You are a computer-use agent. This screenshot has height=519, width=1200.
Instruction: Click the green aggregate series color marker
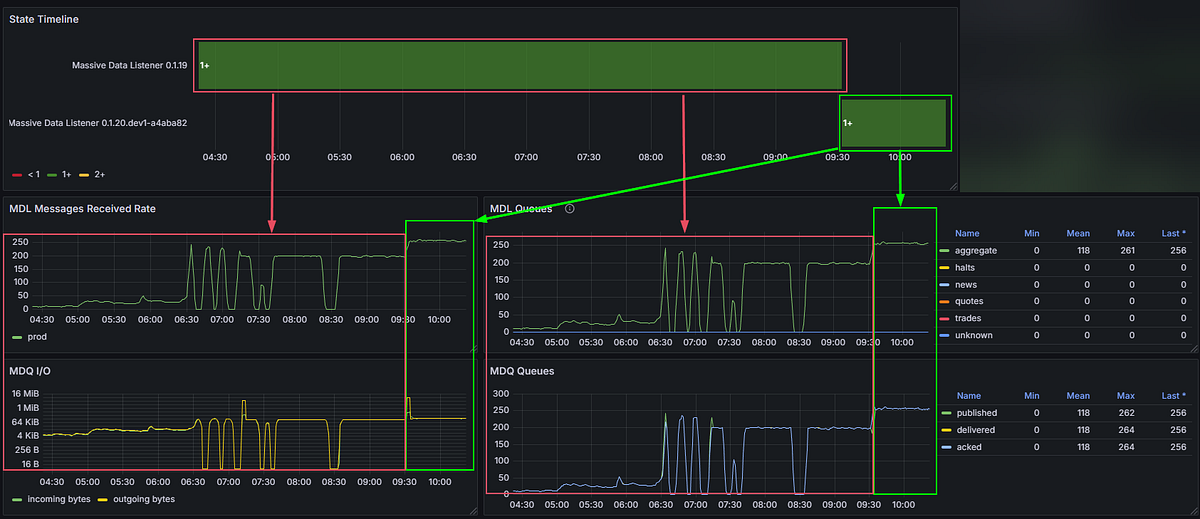coord(945,250)
